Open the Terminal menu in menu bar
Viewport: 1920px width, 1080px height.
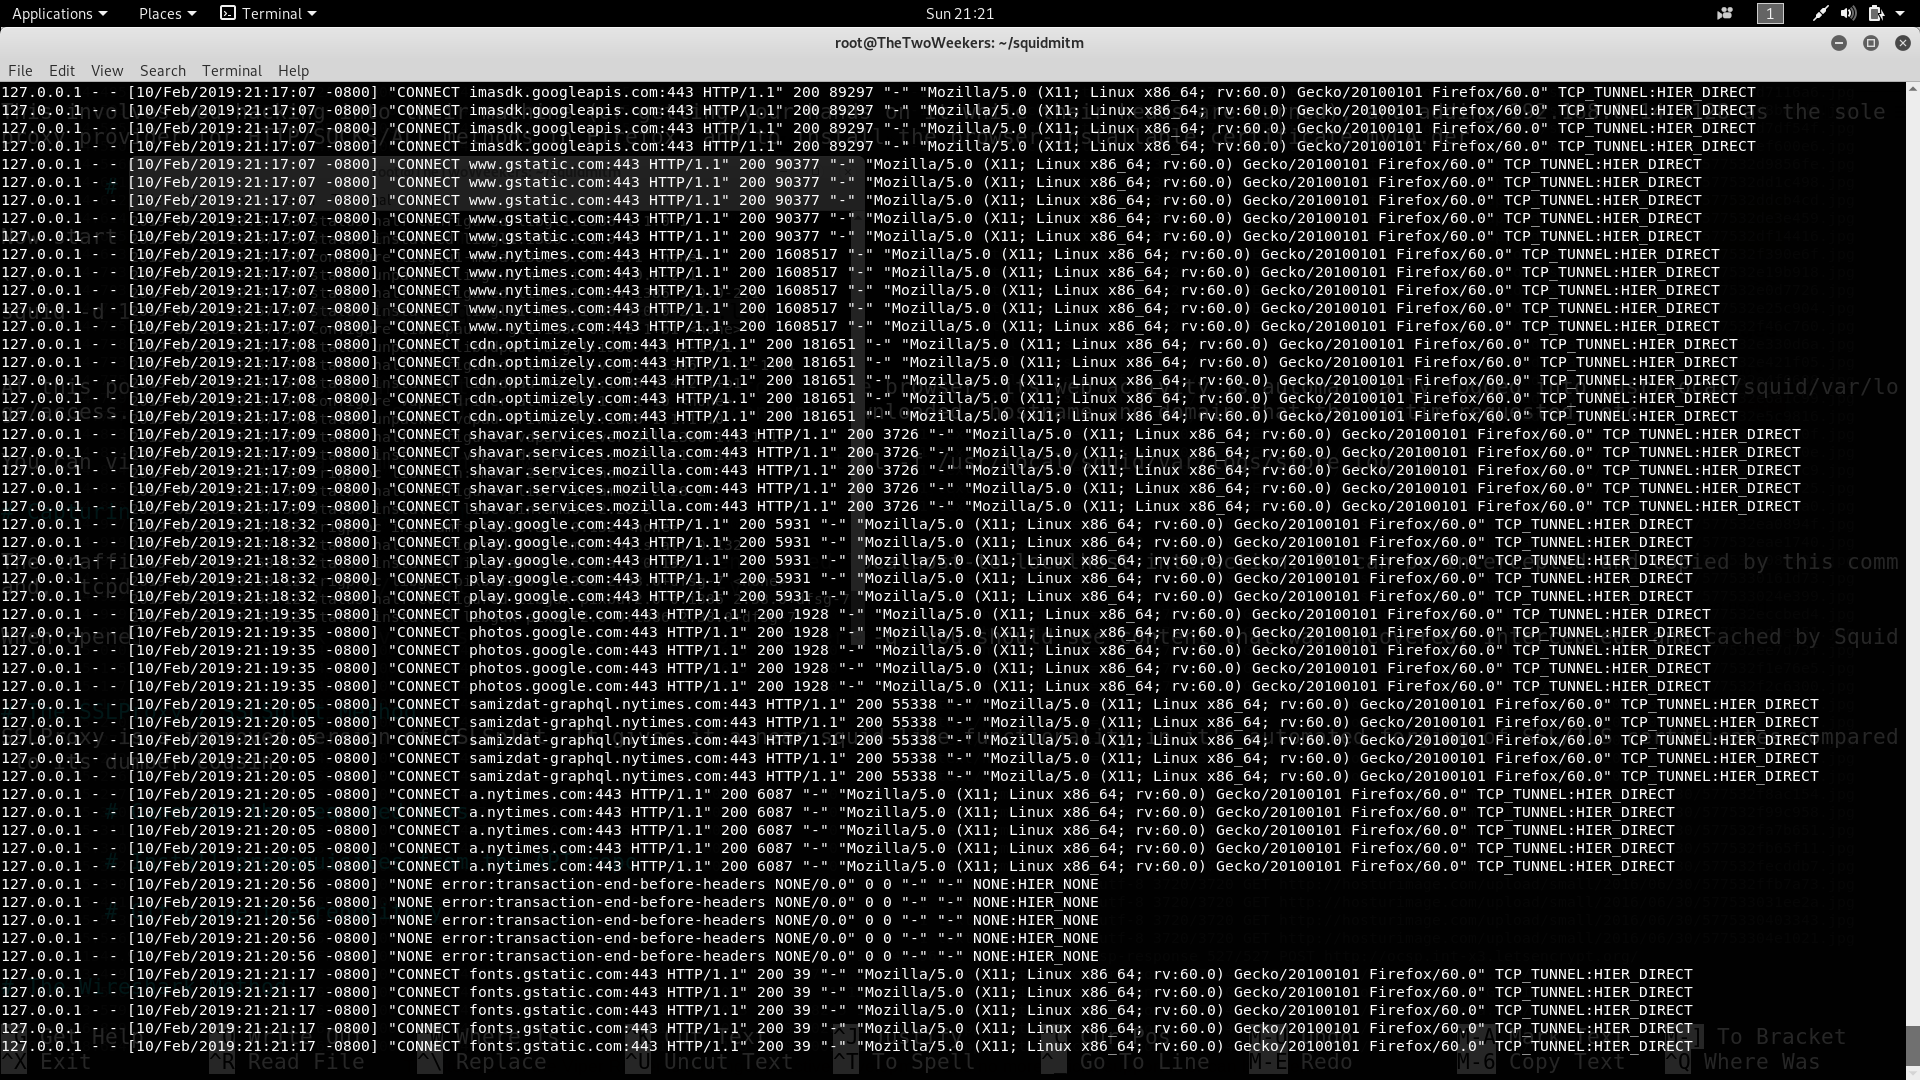tap(231, 71)
